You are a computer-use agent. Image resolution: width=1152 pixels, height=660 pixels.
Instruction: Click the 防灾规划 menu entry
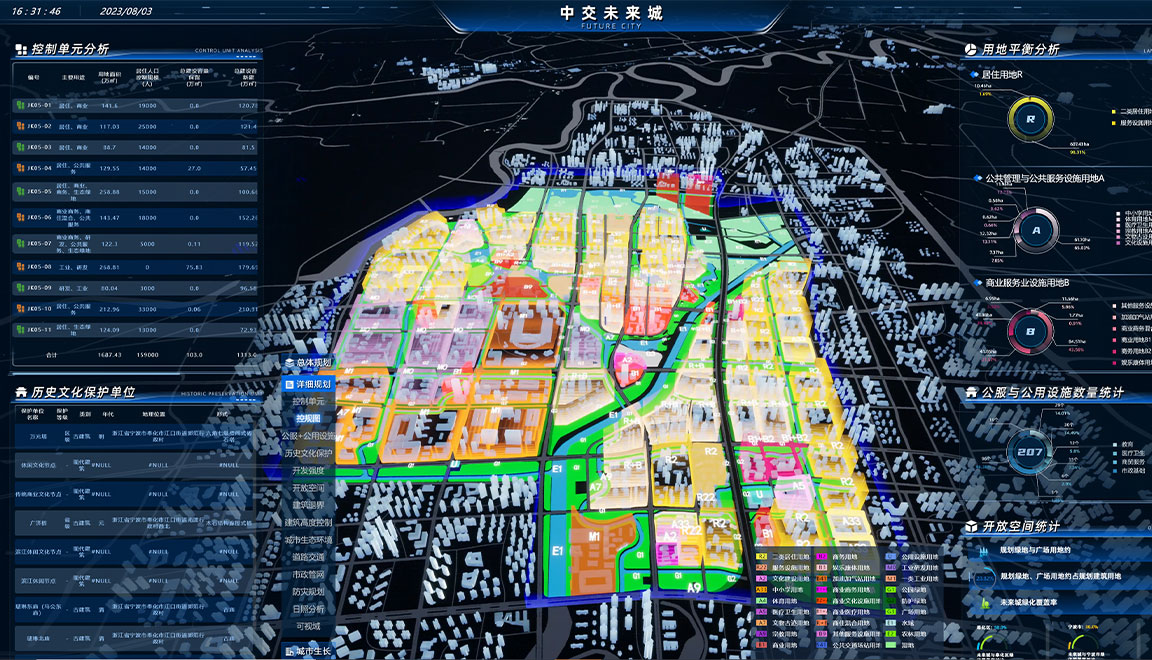(308, 592)
